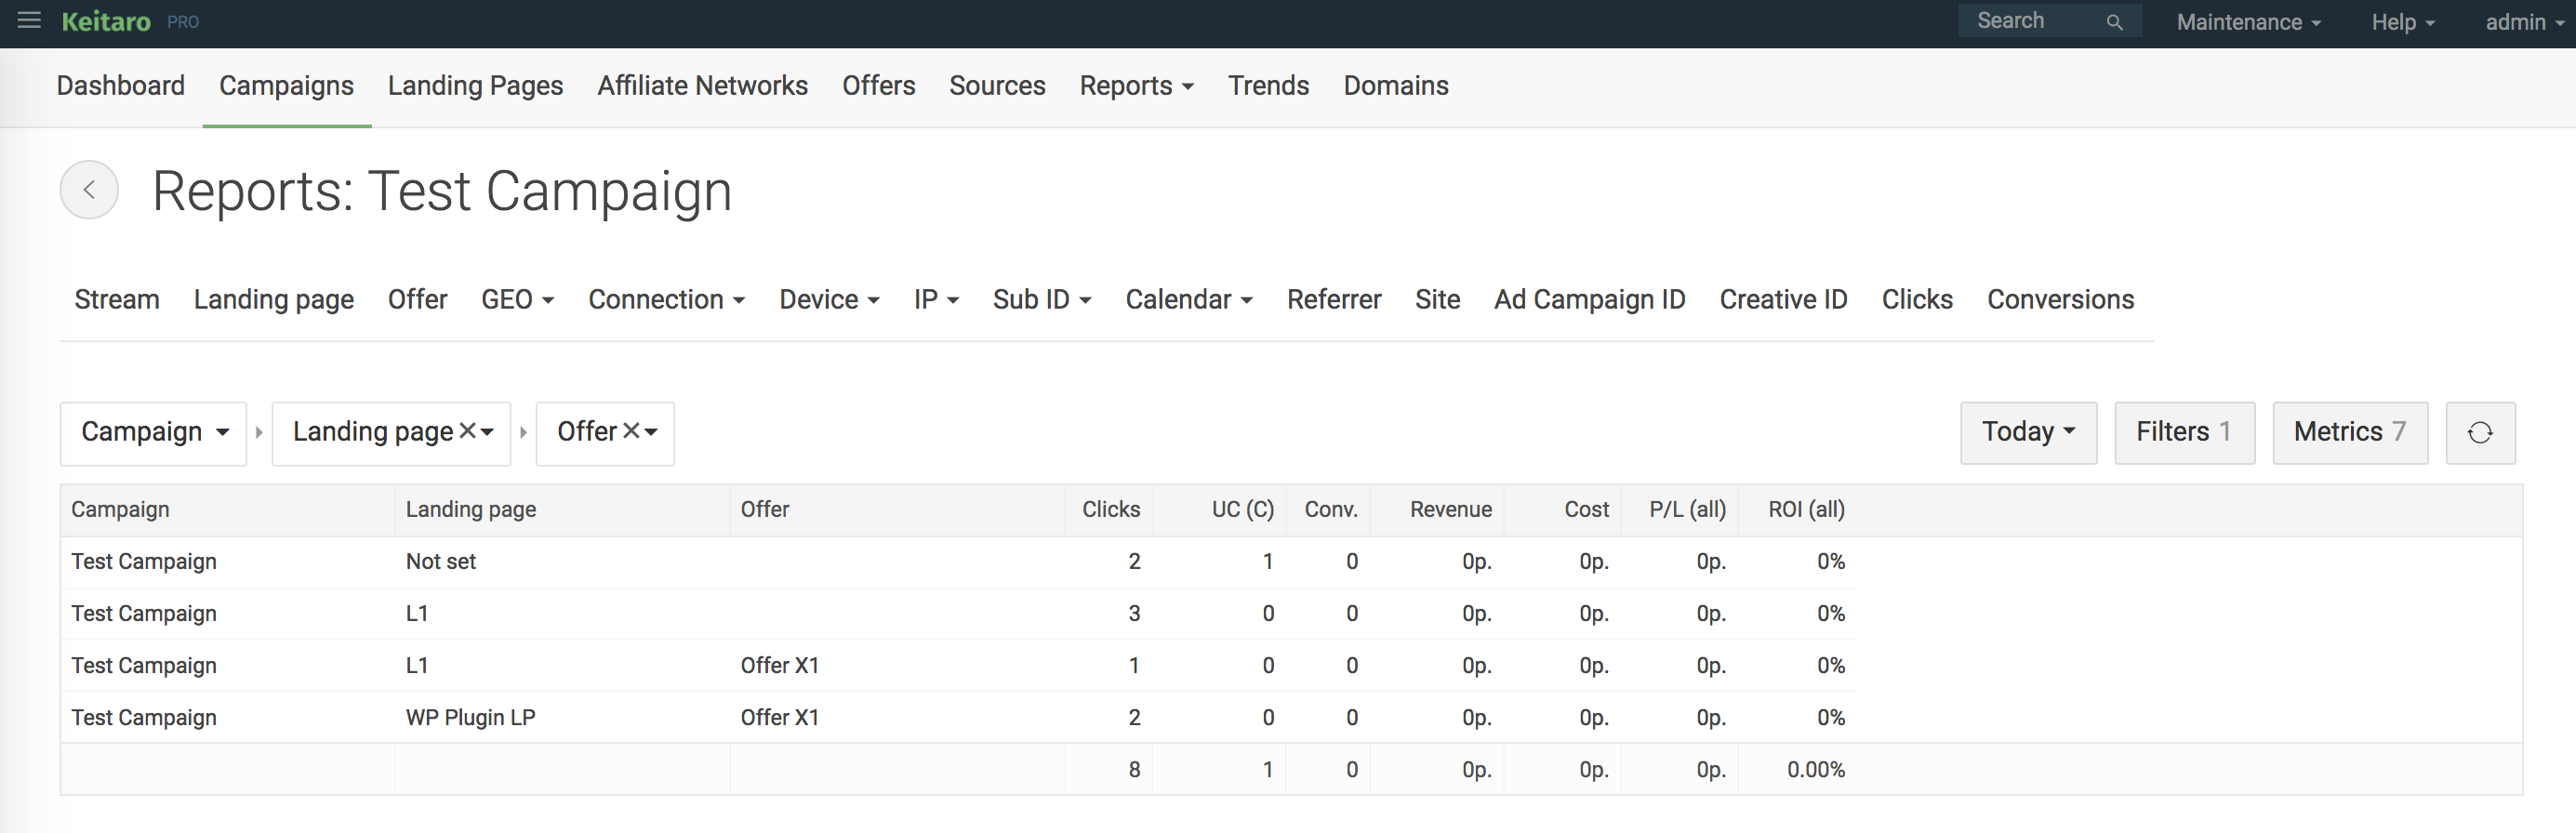Screen dimensions: 2576x833
Task: Refresh the report data
Action: coord(2480,432)
